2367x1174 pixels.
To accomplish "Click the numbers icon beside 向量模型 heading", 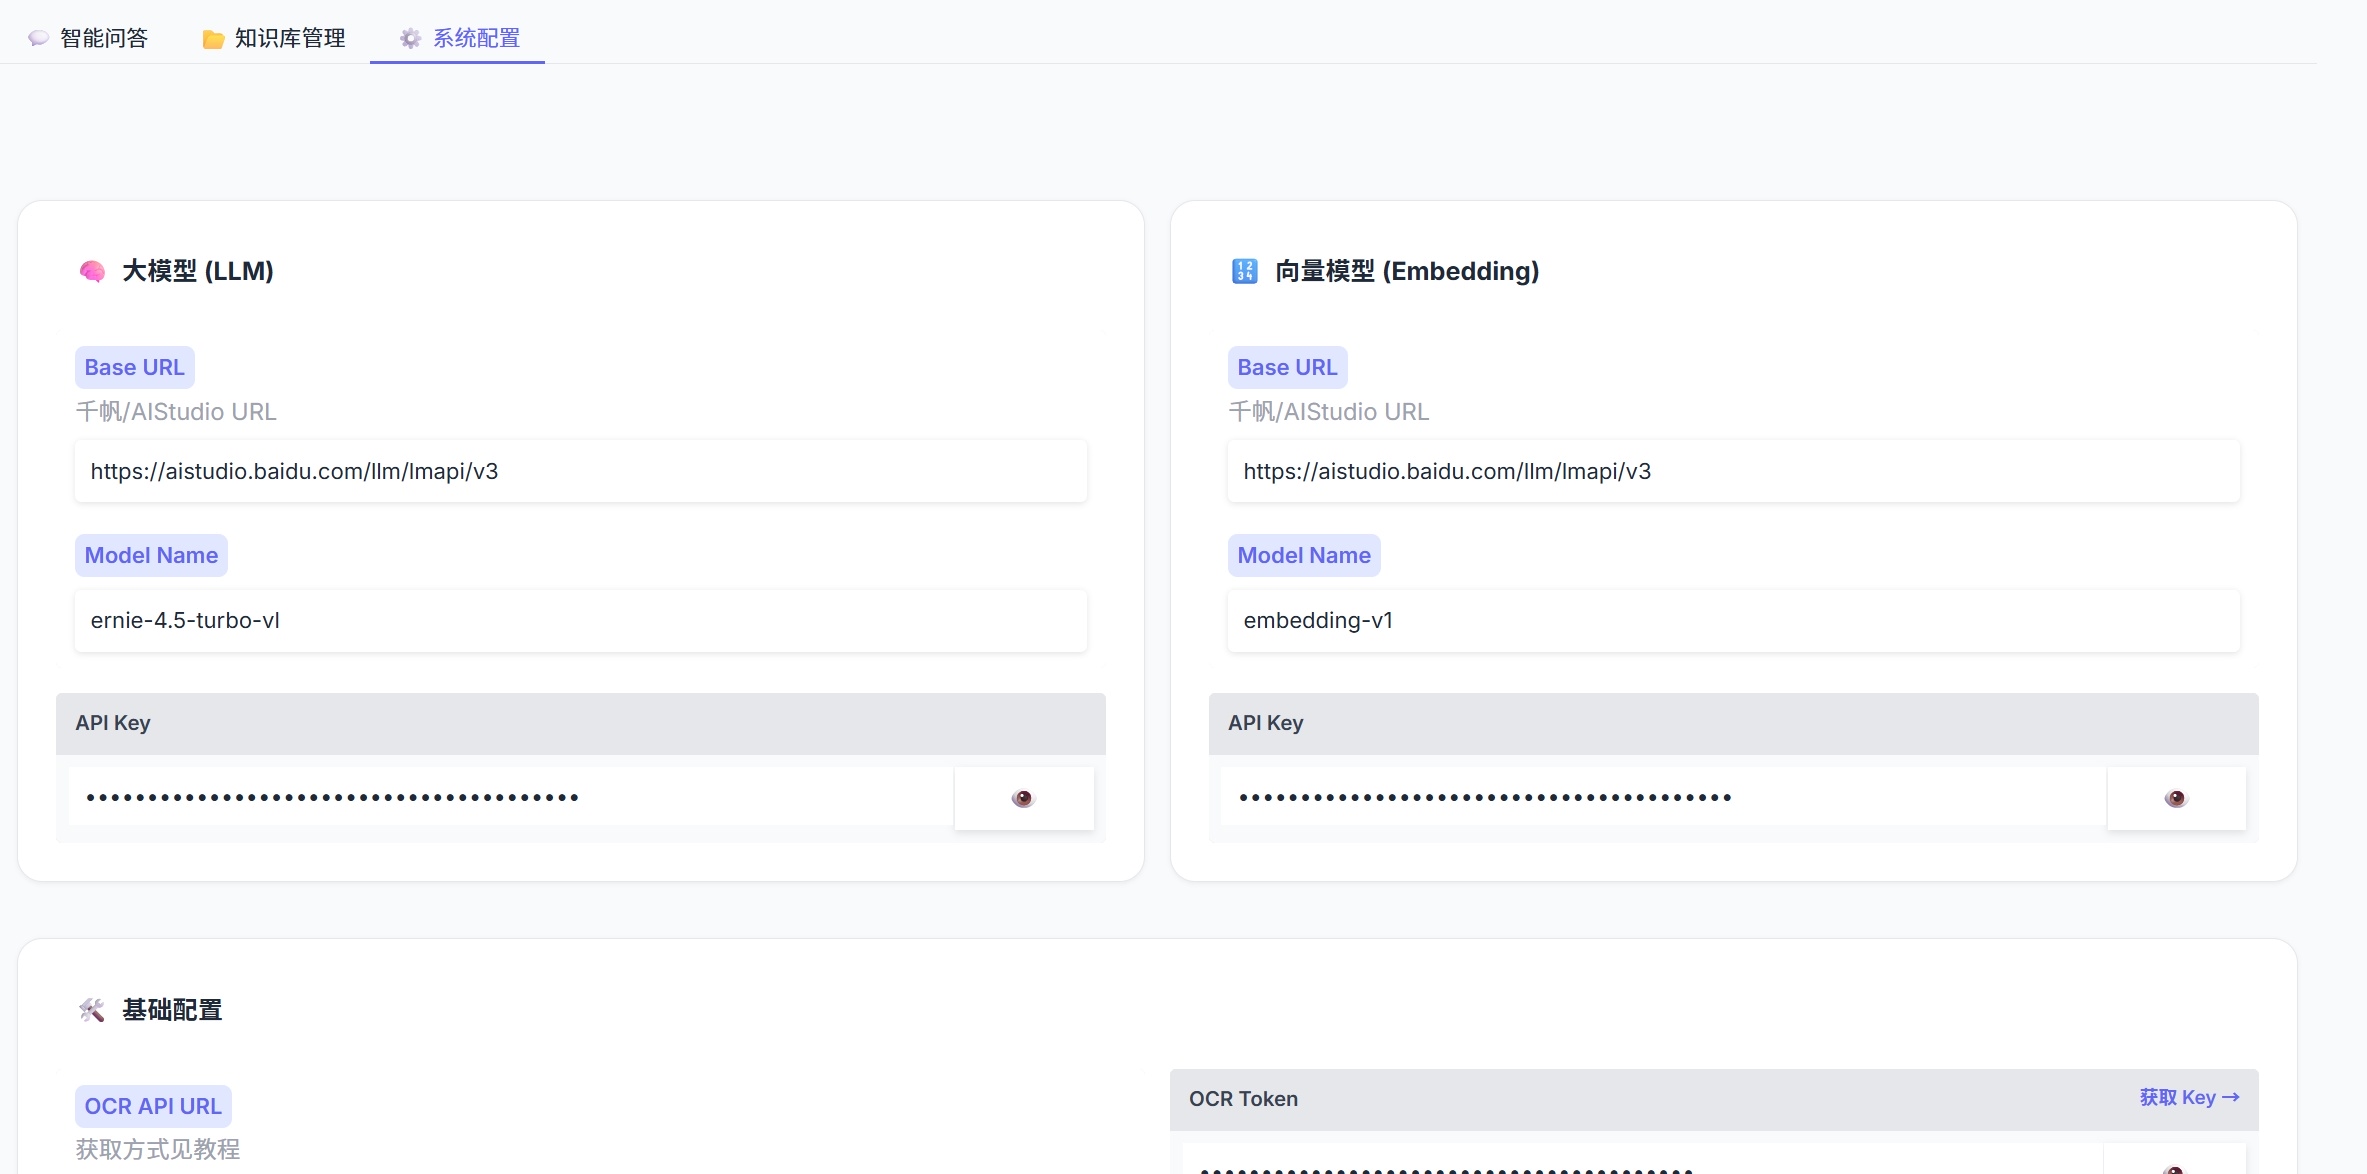I will [1244, 271].
